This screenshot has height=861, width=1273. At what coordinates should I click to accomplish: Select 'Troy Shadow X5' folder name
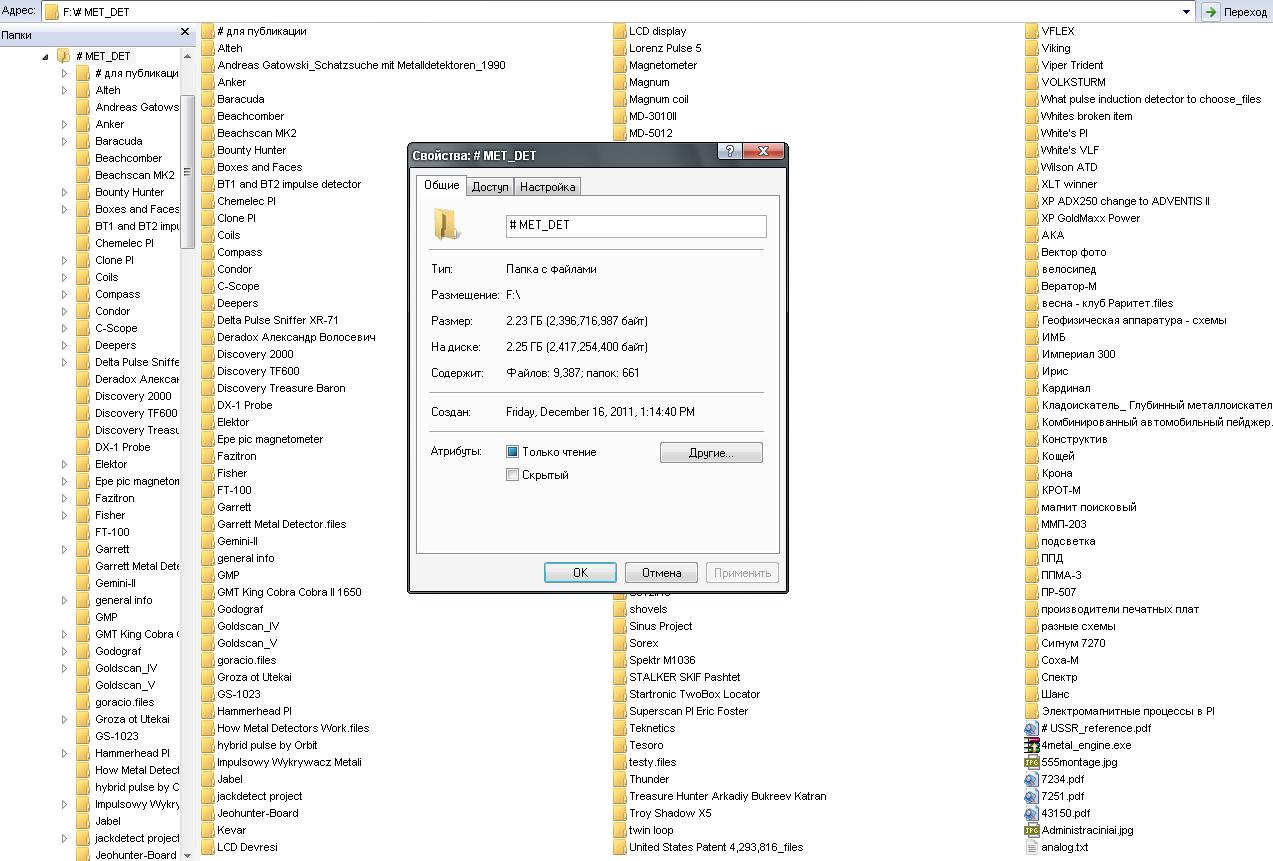click(670, 813)
